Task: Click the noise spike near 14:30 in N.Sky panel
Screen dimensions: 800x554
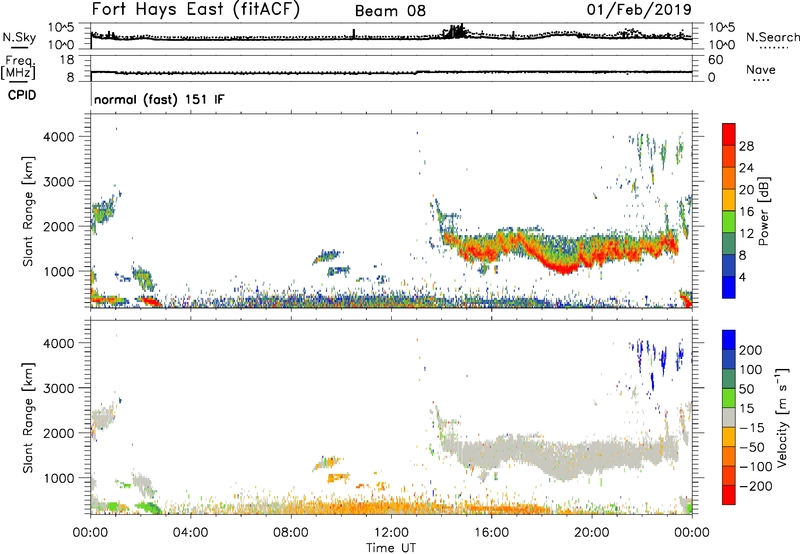Action: (456, 31)
